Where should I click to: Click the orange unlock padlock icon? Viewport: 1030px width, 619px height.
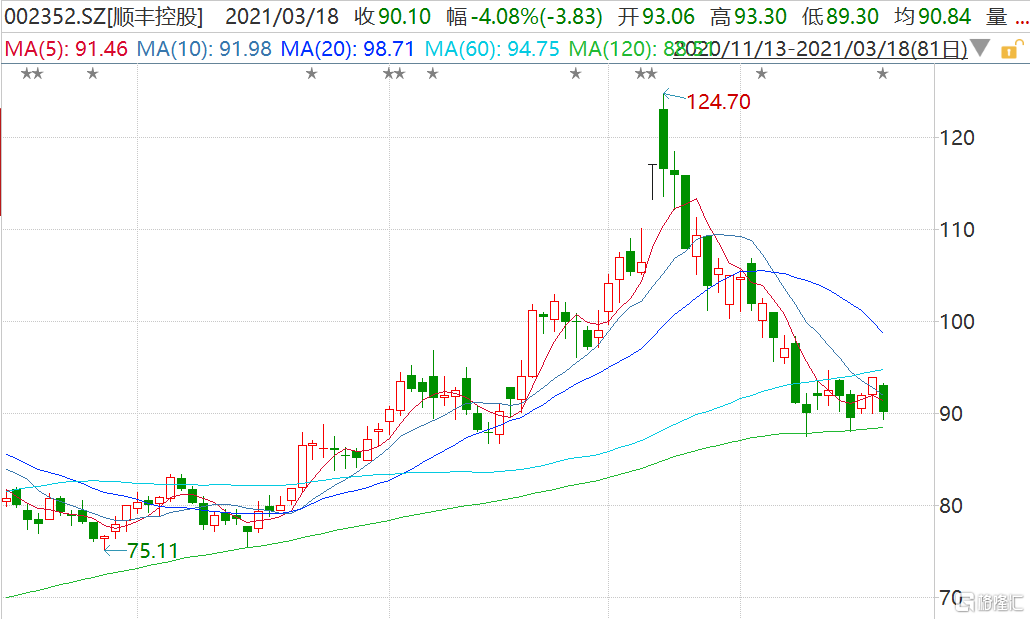[1012, 49]
